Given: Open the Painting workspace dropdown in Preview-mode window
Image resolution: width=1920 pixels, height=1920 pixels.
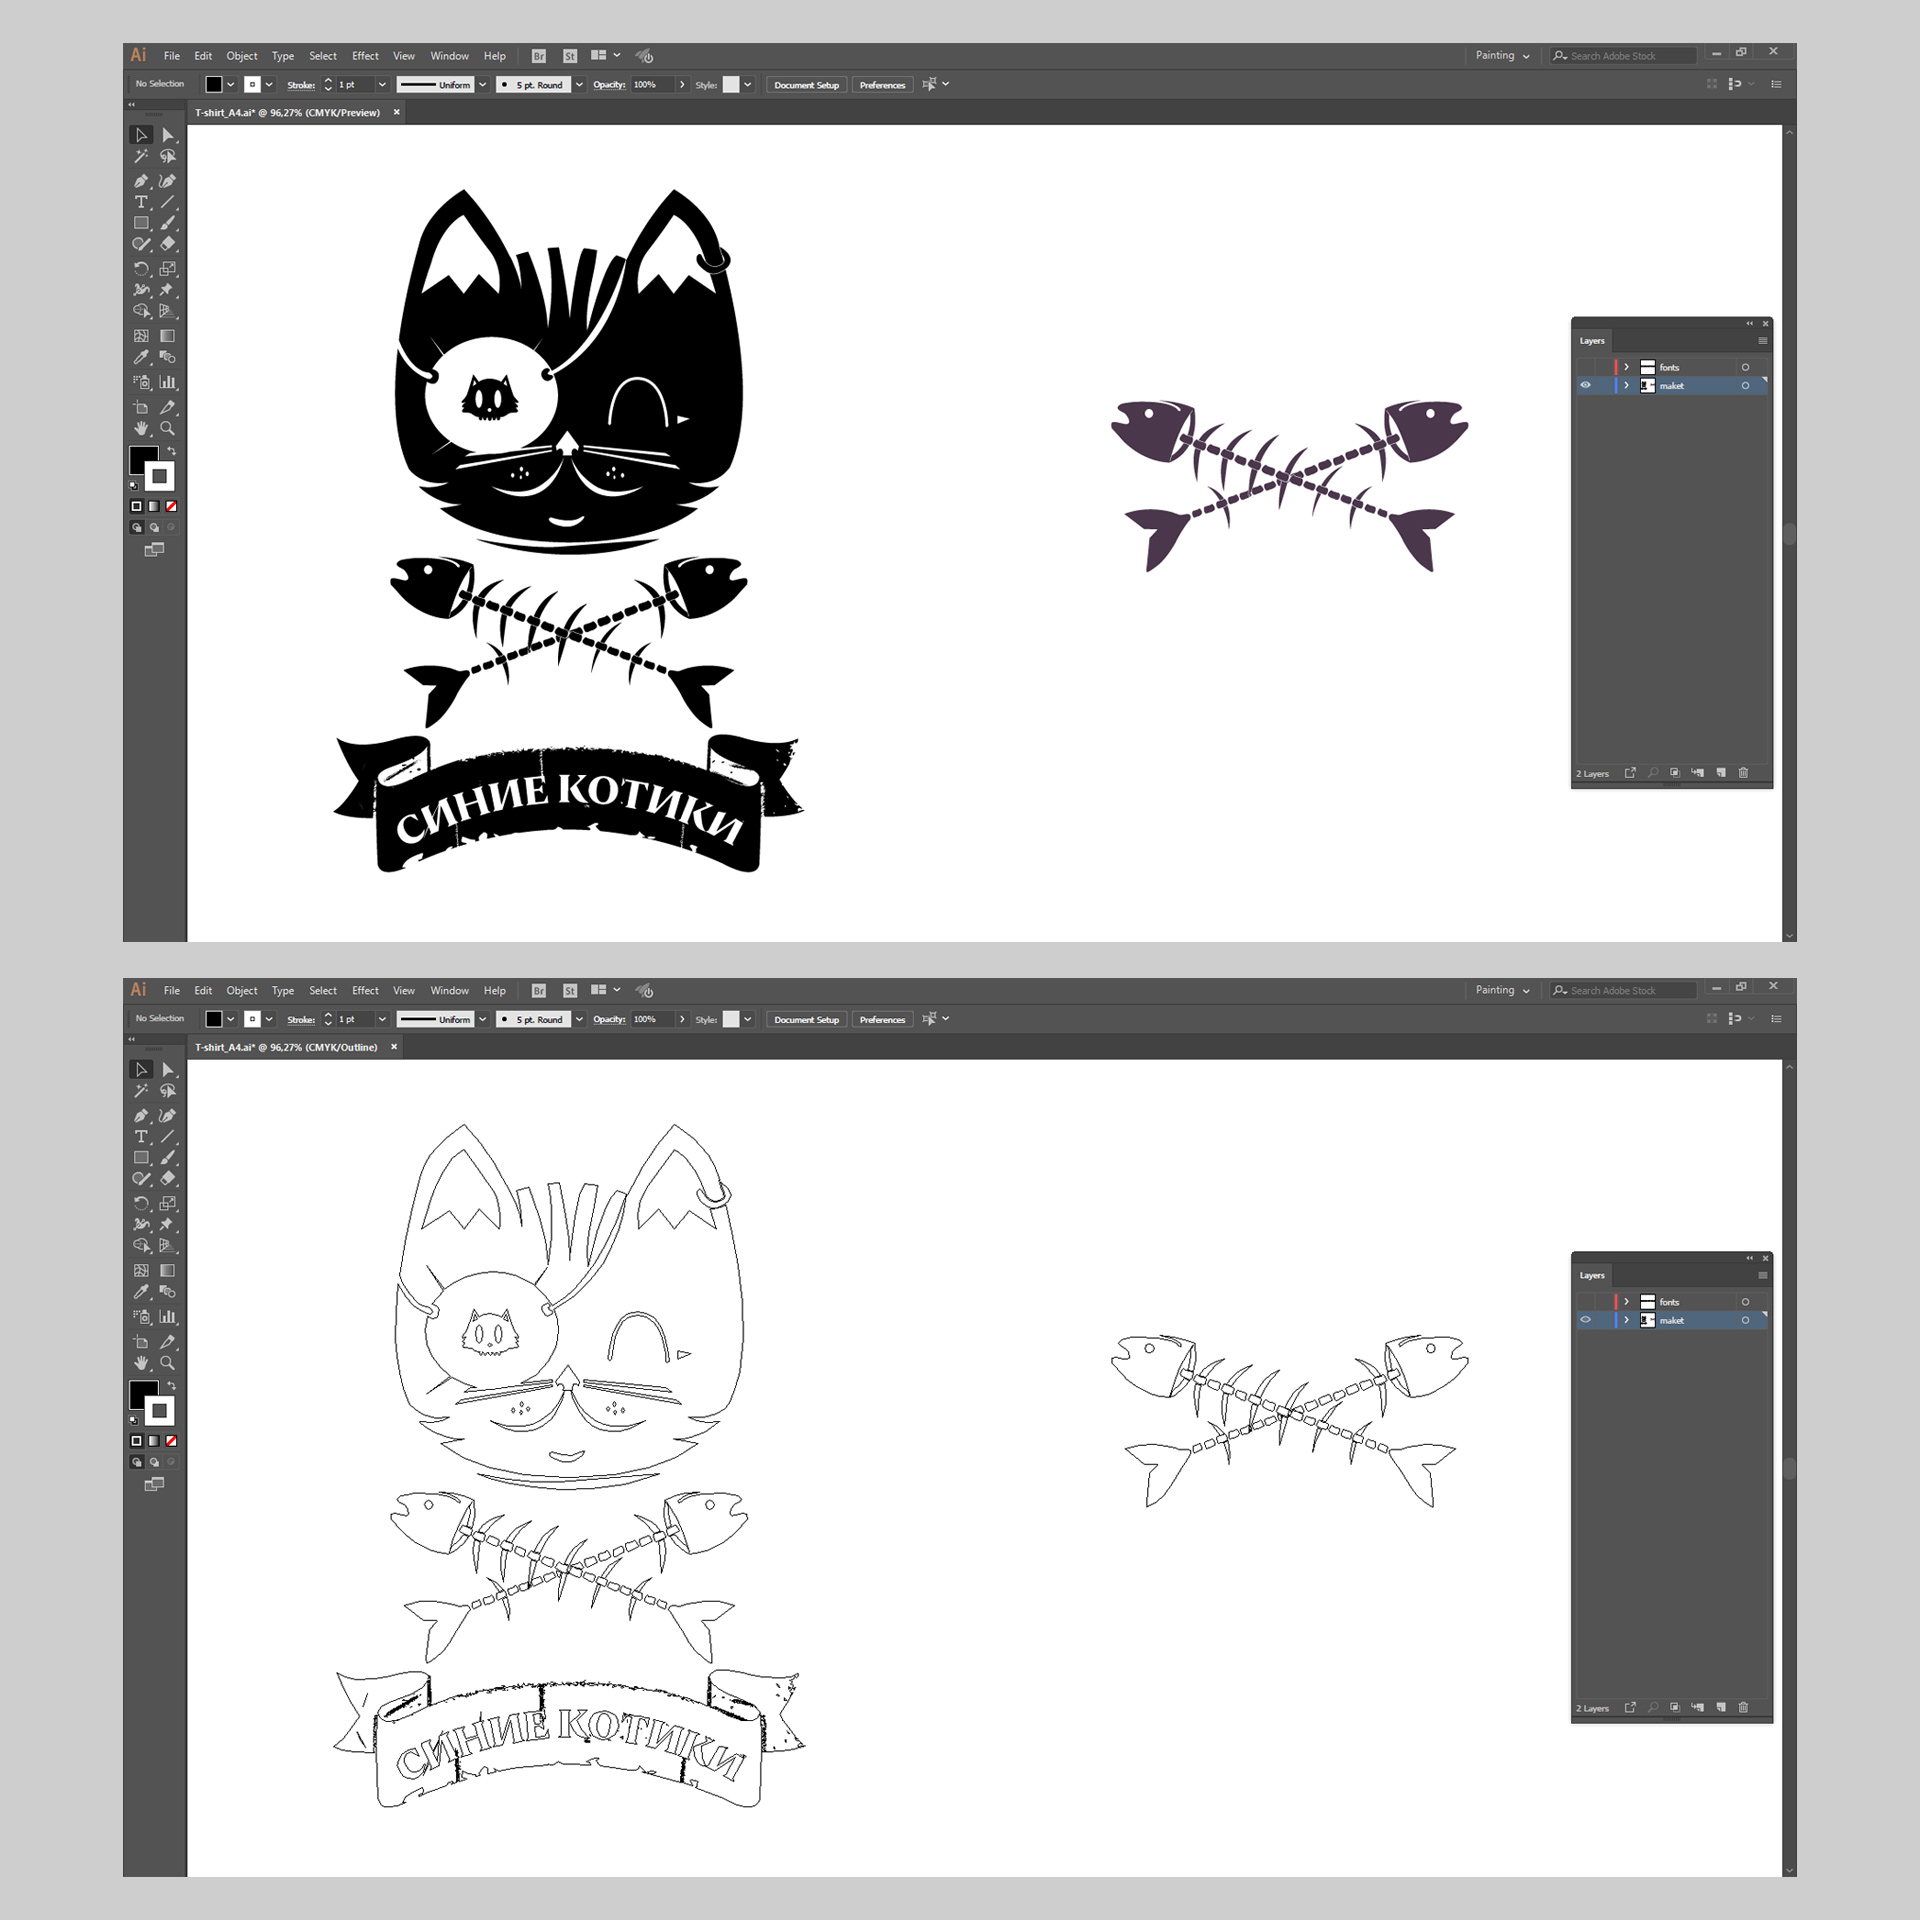Looking at the screenshot, I should (1502, 56).
